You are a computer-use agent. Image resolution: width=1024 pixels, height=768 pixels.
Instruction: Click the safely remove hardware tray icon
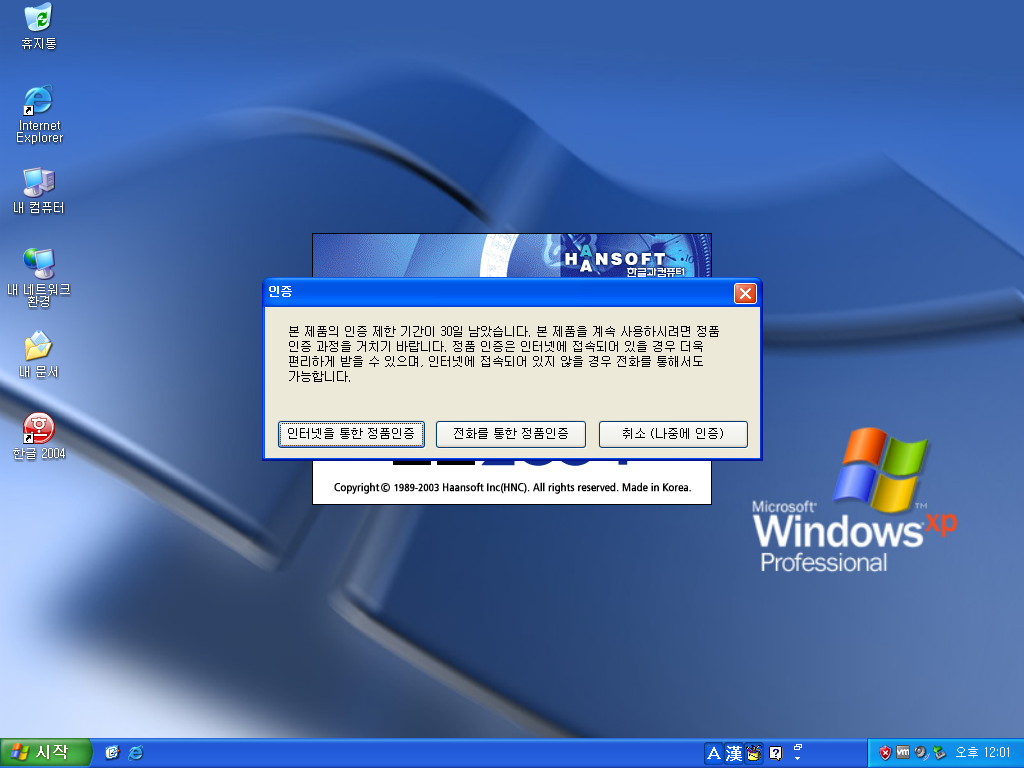pyautogui.click(x=939, y=752)
